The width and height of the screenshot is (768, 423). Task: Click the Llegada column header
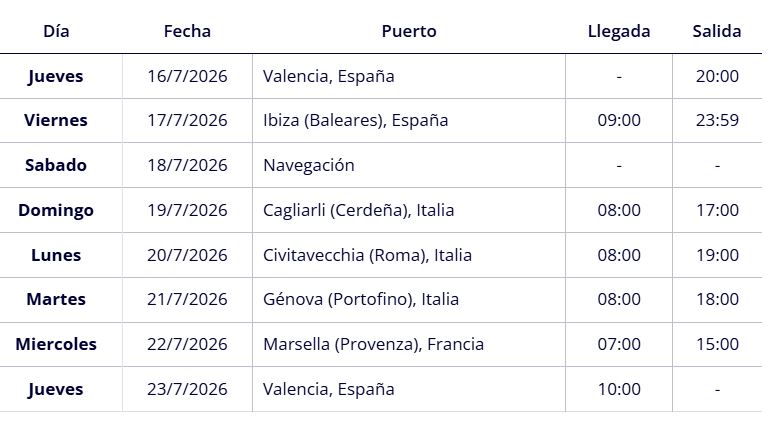click(x=618, y=31)
